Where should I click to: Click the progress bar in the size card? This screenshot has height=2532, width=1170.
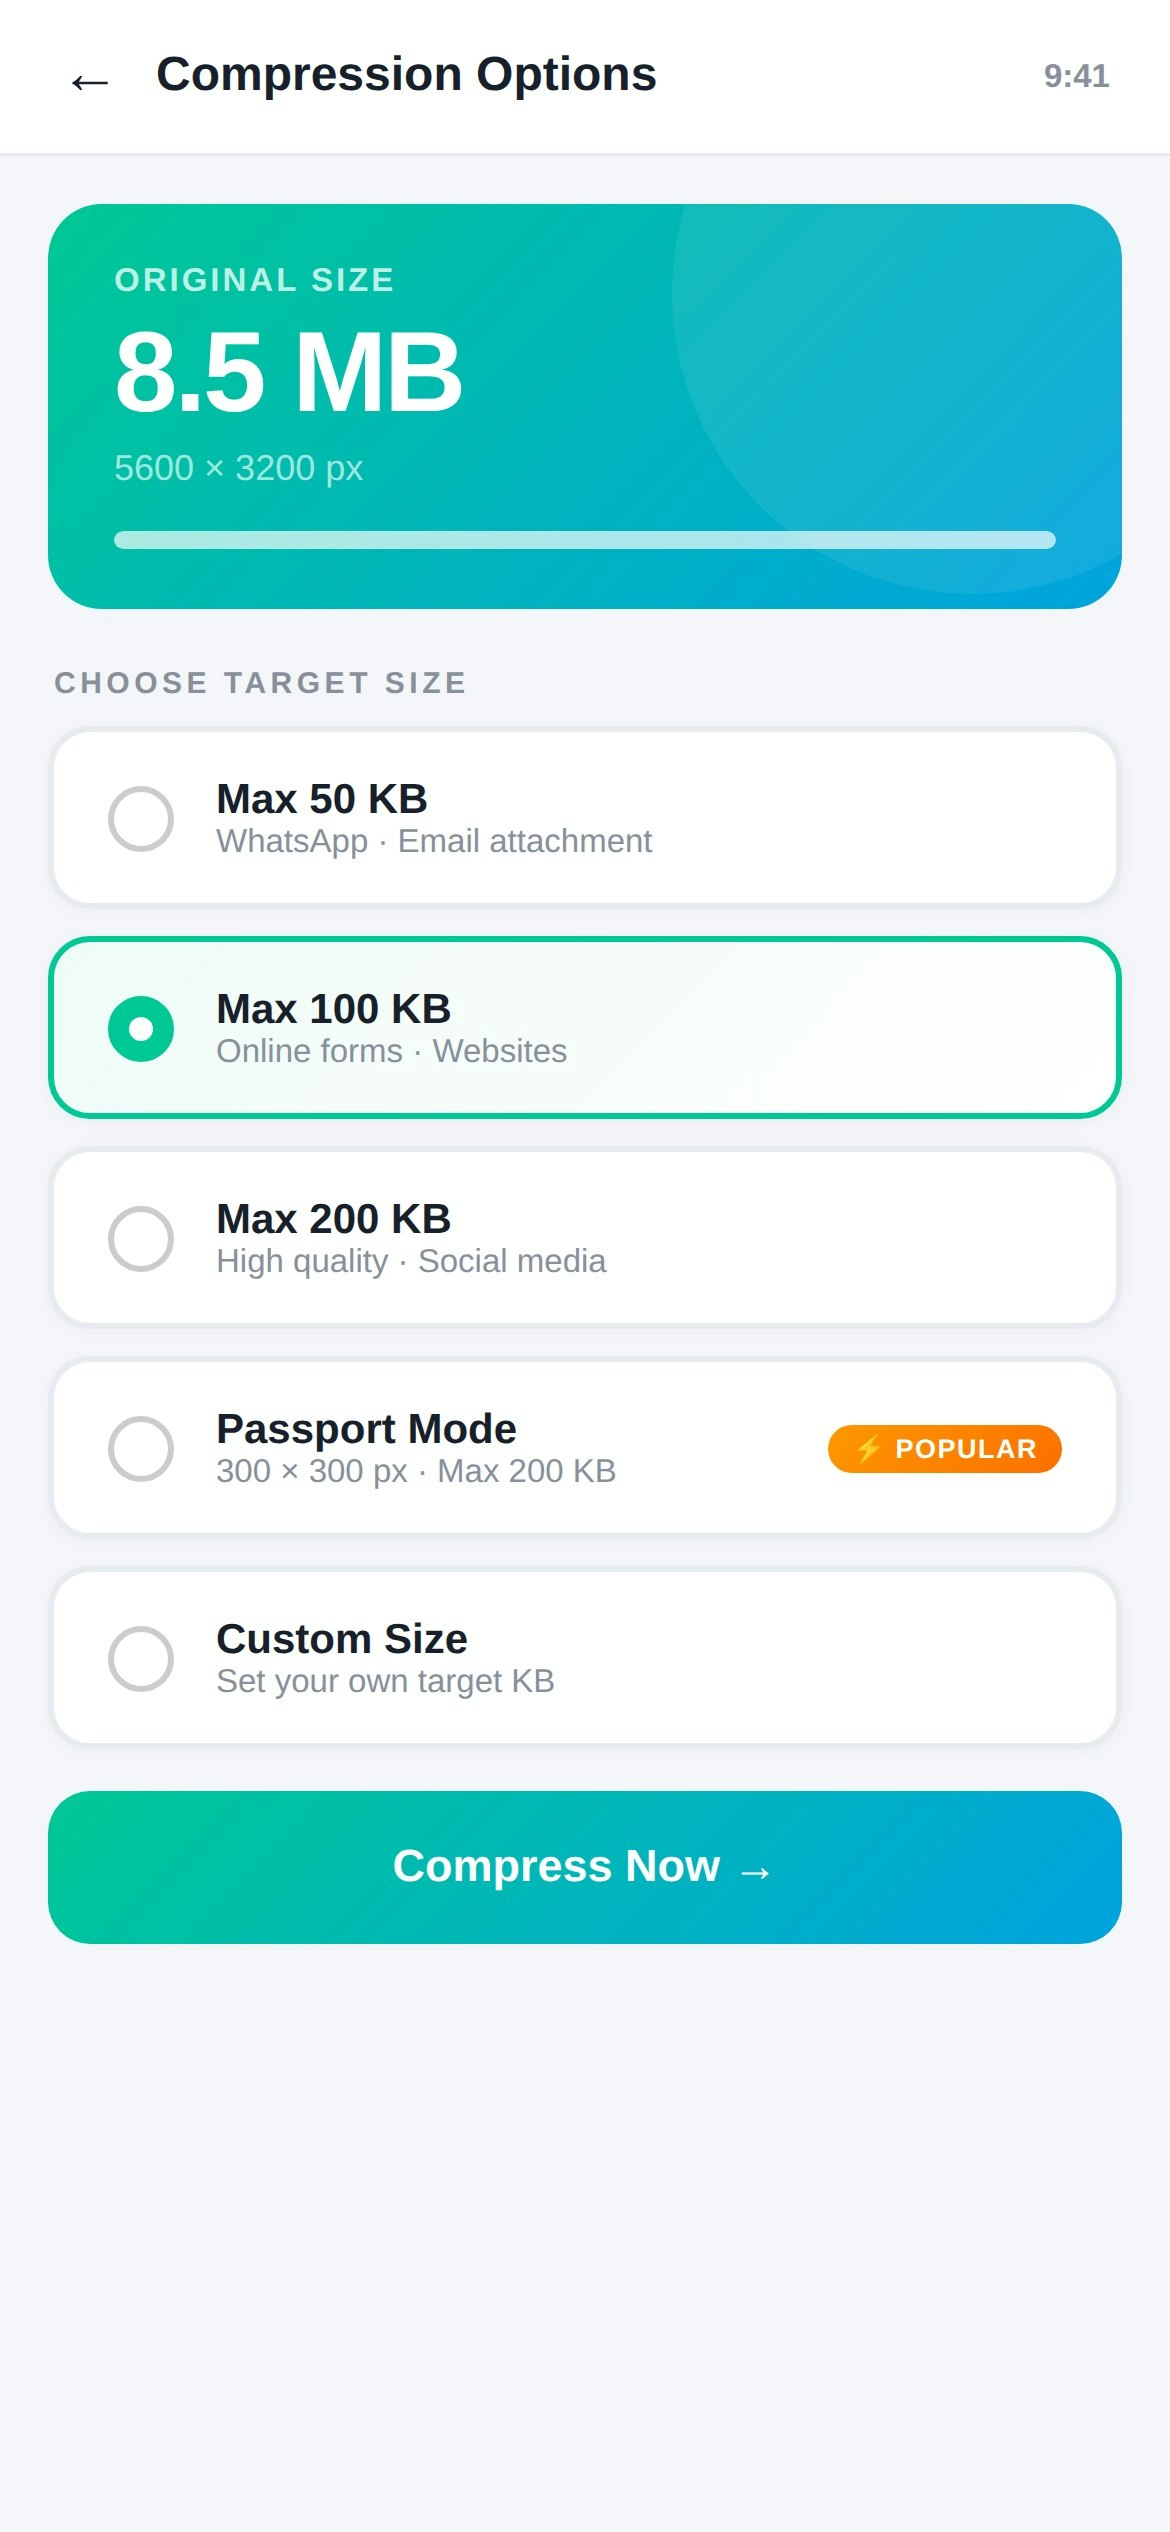click(x=585, y=539)
